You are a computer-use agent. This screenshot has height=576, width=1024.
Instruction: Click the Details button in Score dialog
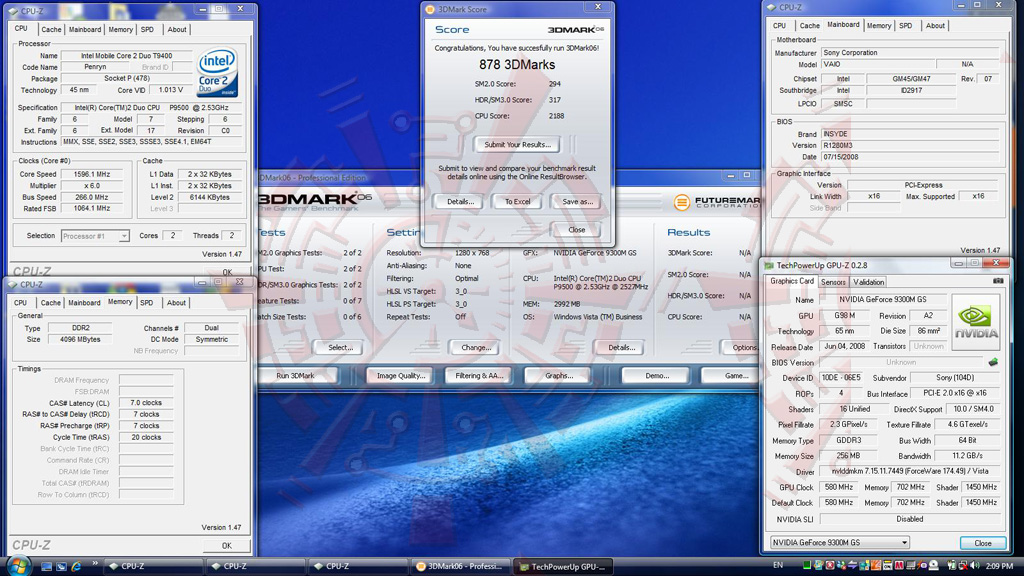(x=460, y=202)
